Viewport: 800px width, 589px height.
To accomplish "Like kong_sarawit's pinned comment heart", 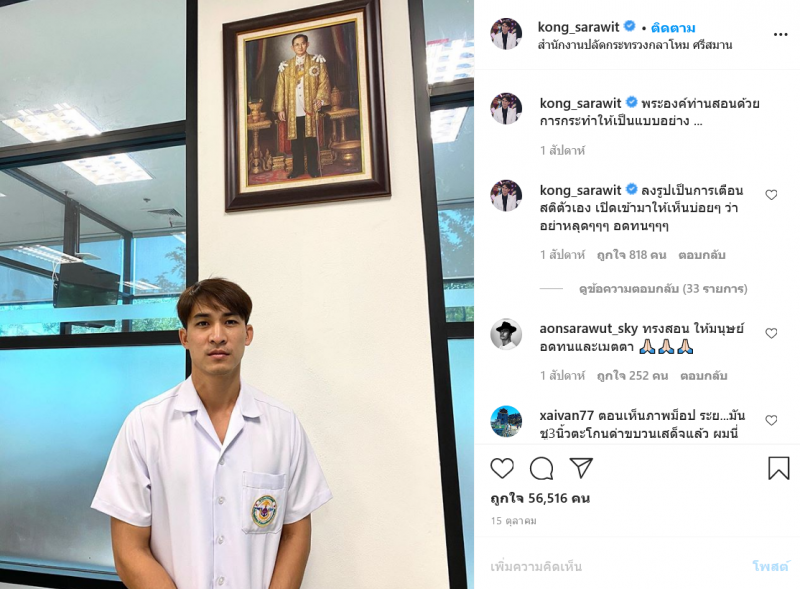I will click(x=771, y=195).
